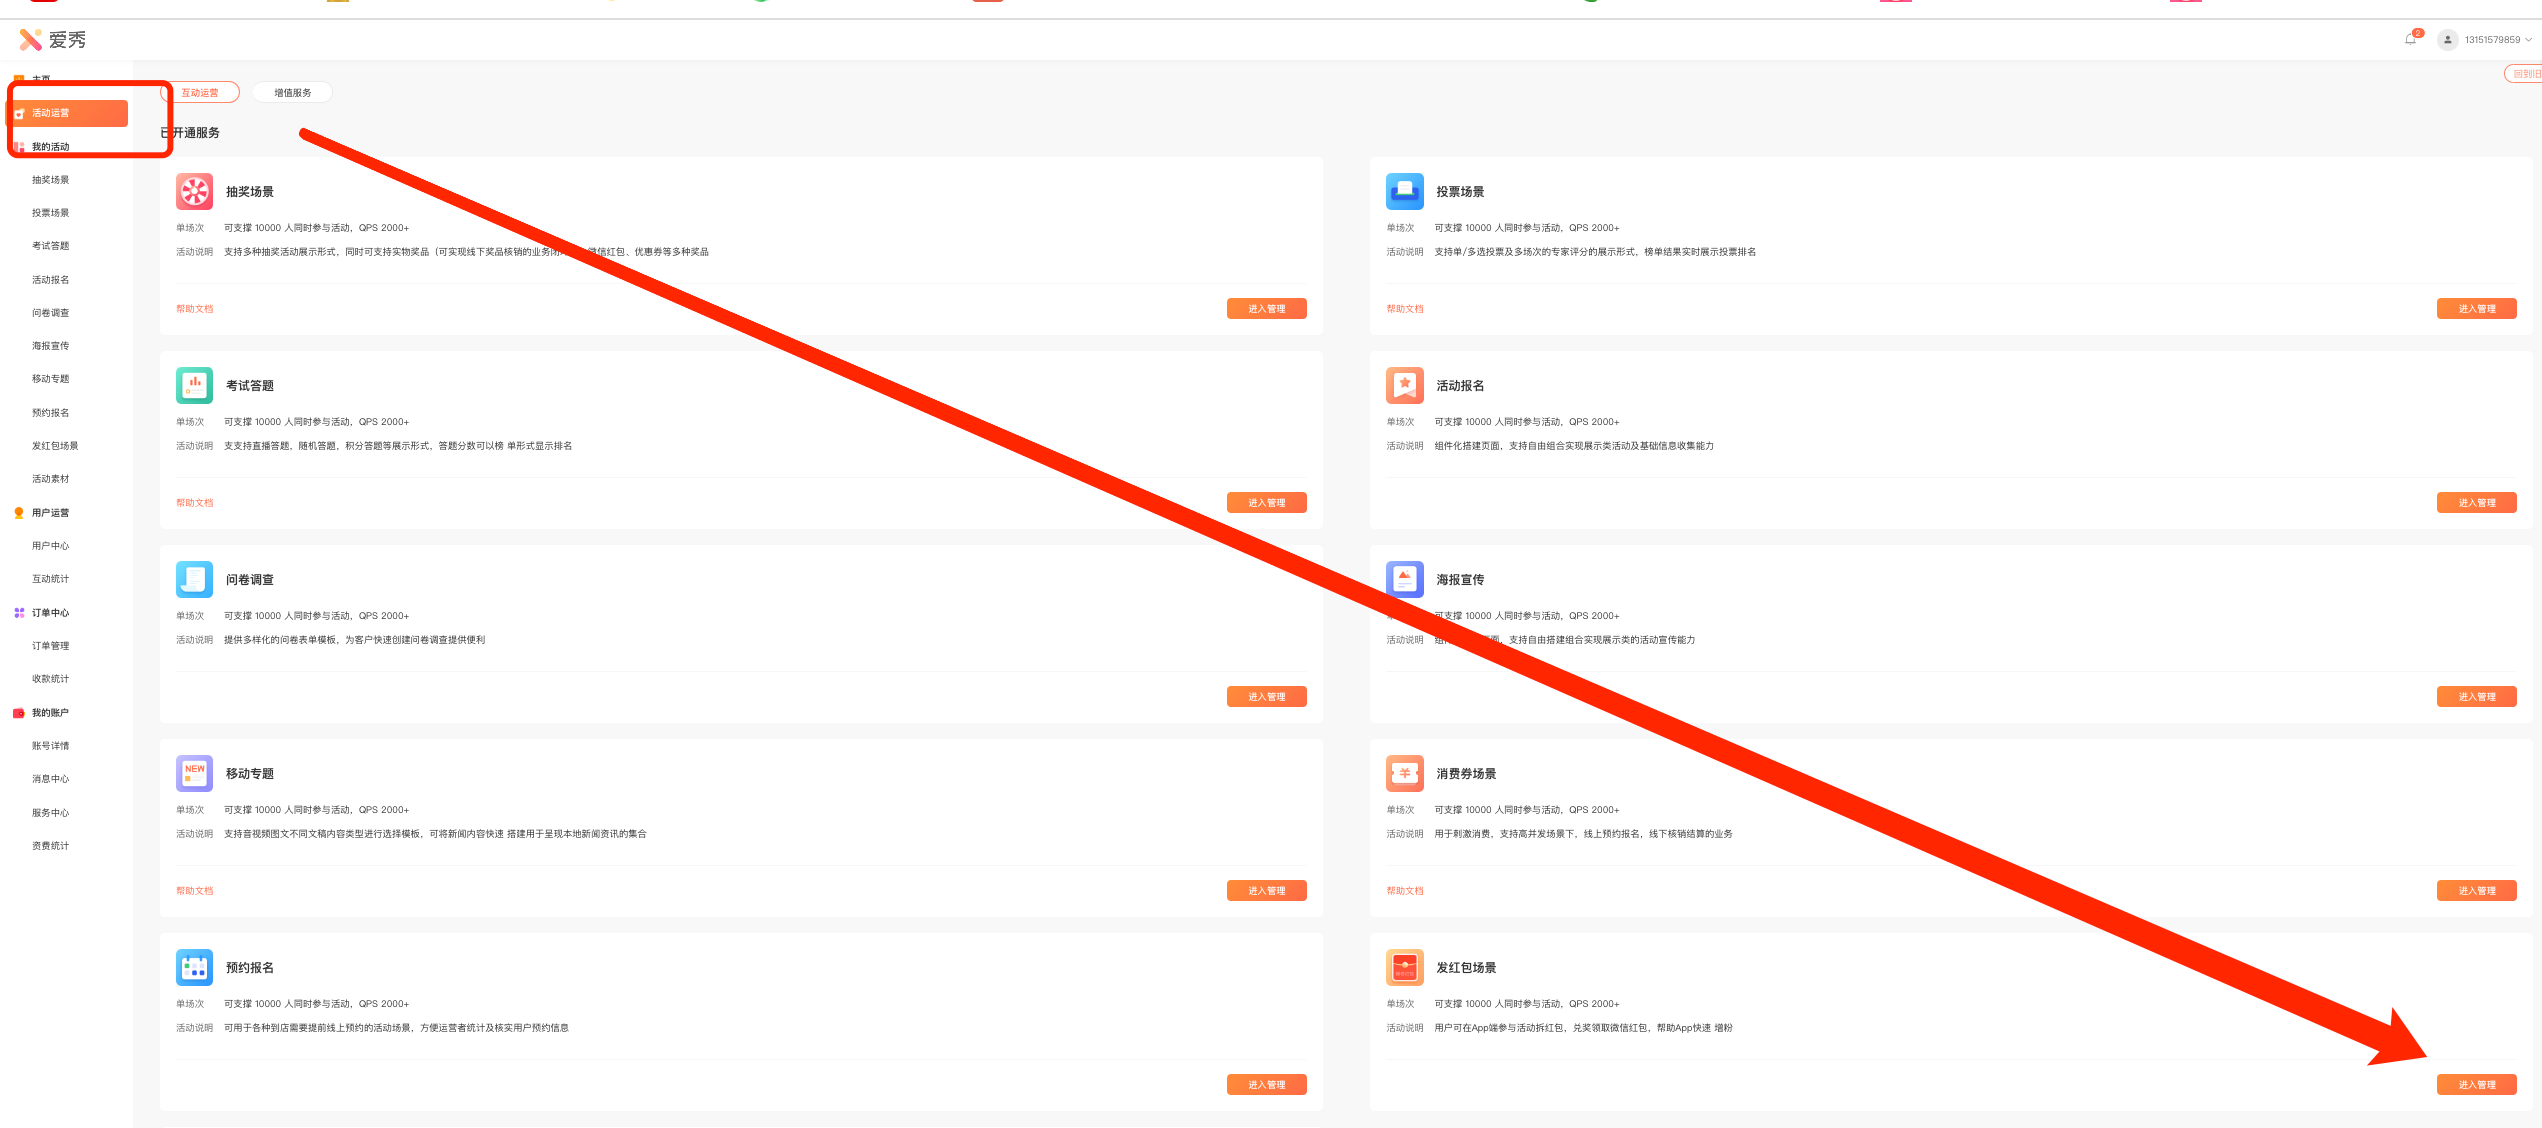Viewport: 2542px width, 1128px height.
Task: Click the 消费券场景 coupon icon
Action: coord(1404,773)
